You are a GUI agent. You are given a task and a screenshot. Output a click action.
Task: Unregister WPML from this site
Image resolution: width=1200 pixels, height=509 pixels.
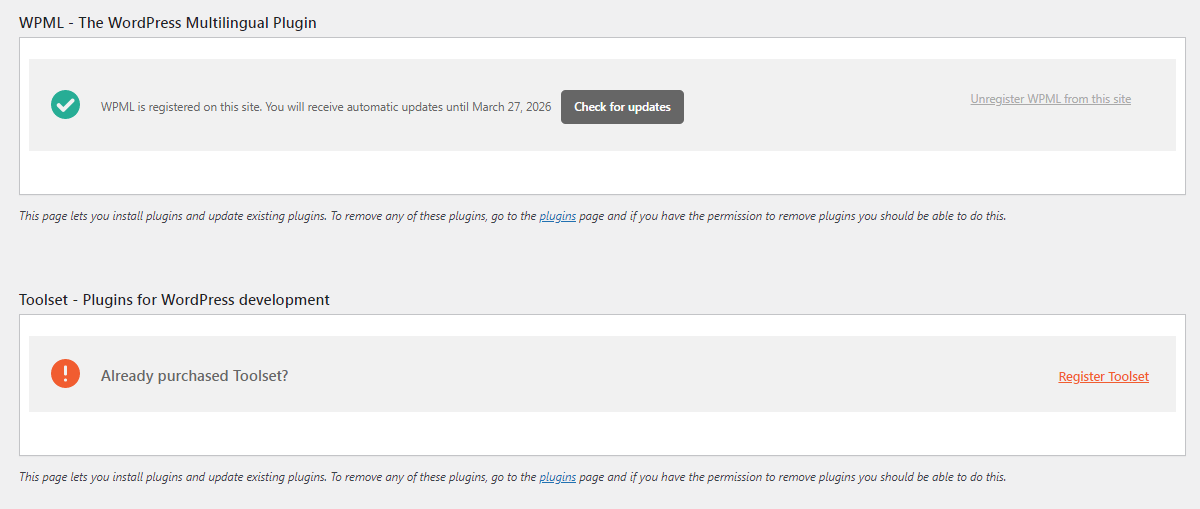(x=1050, y=99)
